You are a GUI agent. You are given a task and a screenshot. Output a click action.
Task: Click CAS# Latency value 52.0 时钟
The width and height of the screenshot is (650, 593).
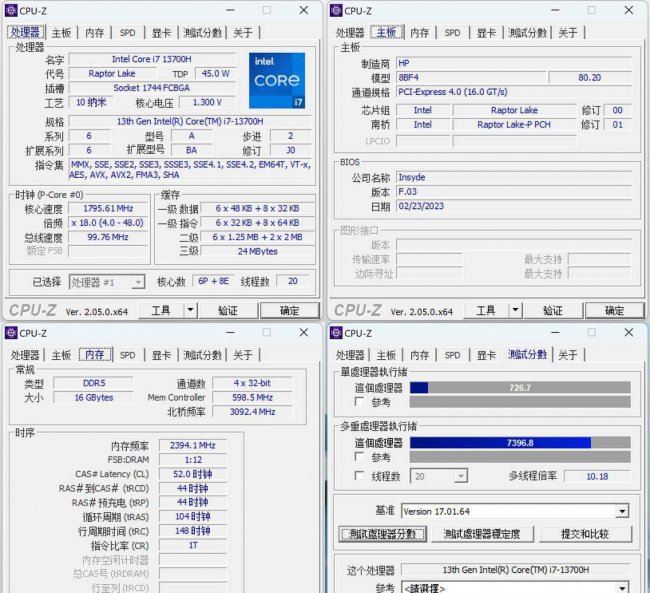point(193,474)
